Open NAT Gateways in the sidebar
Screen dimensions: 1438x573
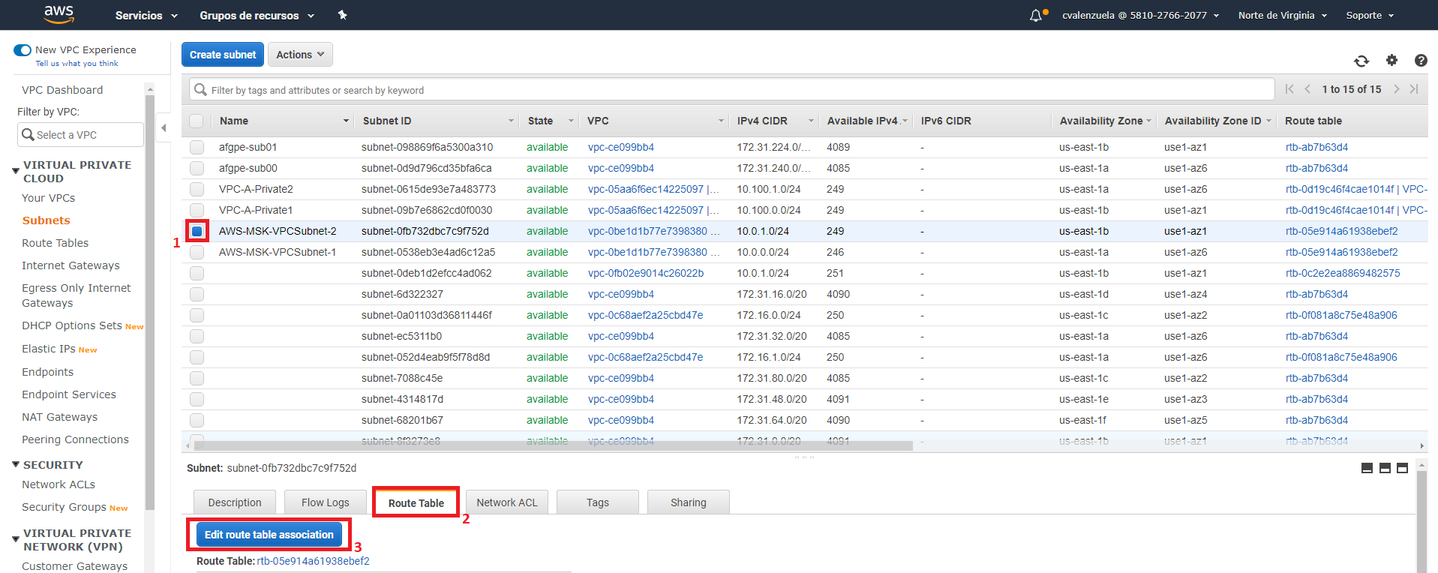tap(60, 417)
